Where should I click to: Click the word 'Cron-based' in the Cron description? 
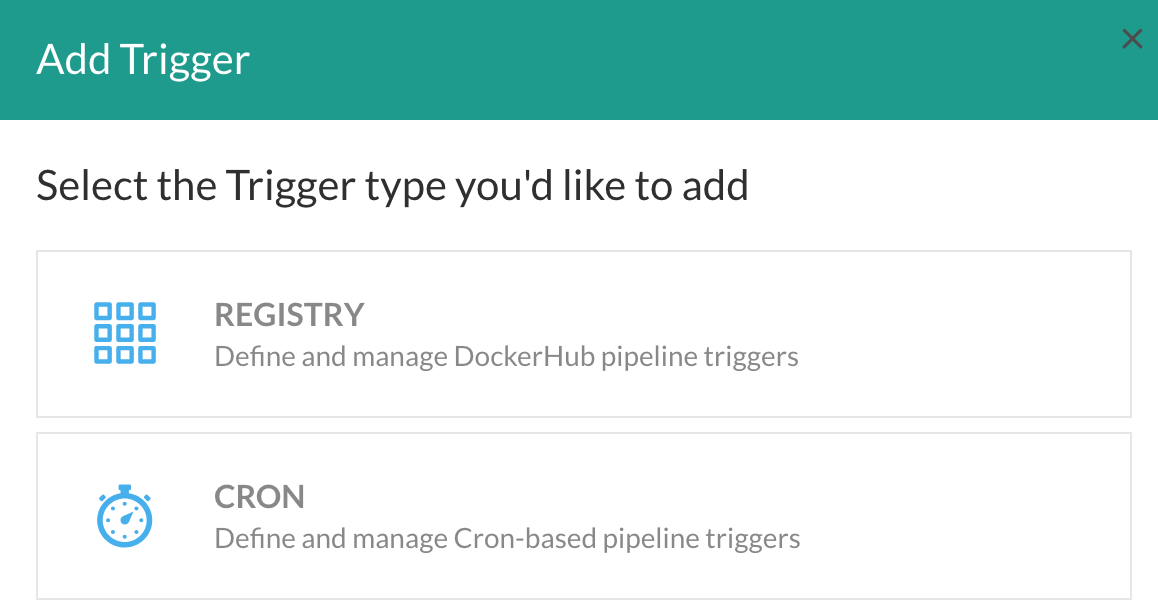click(x=525, y=539)
